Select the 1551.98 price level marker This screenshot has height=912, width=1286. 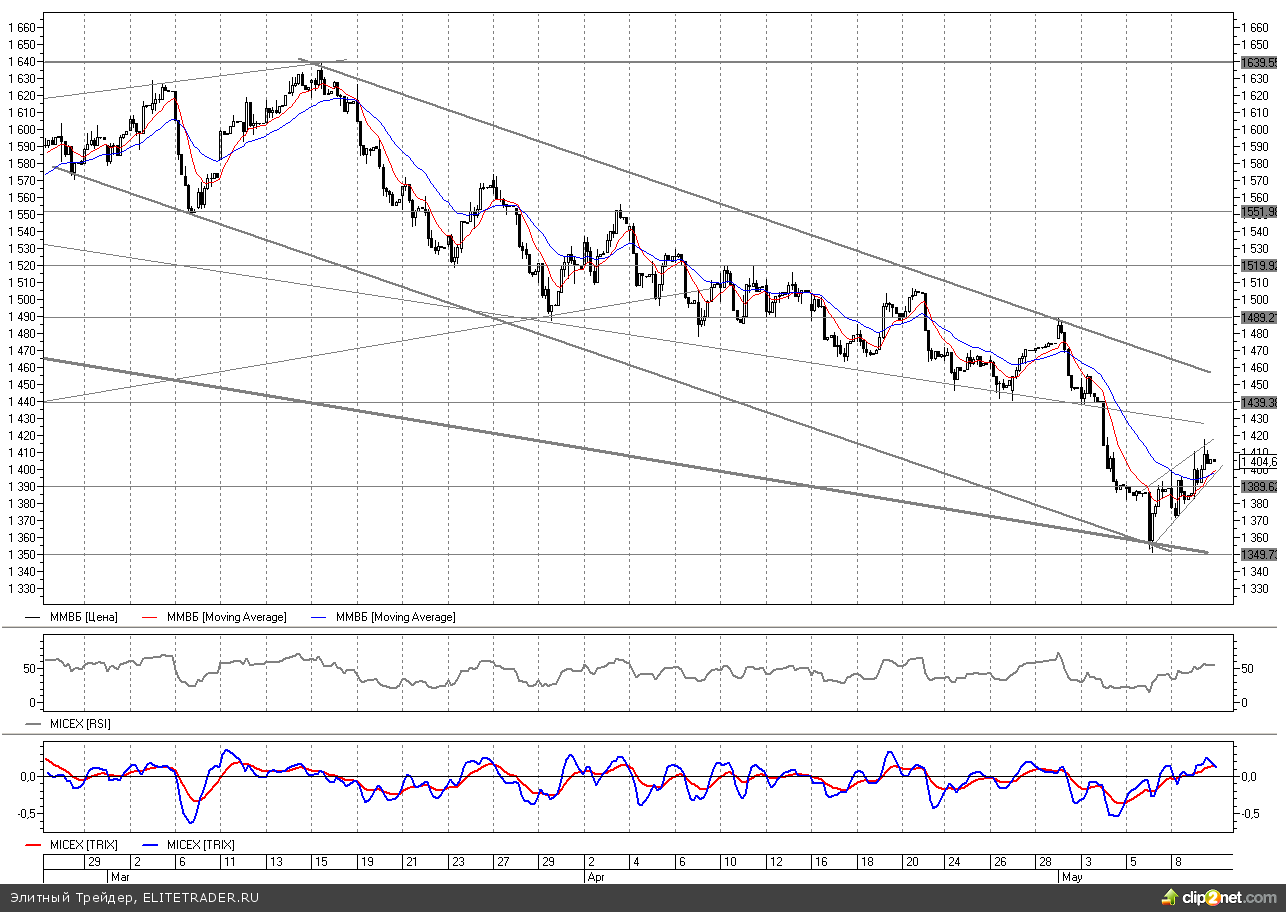[1259, 212]
